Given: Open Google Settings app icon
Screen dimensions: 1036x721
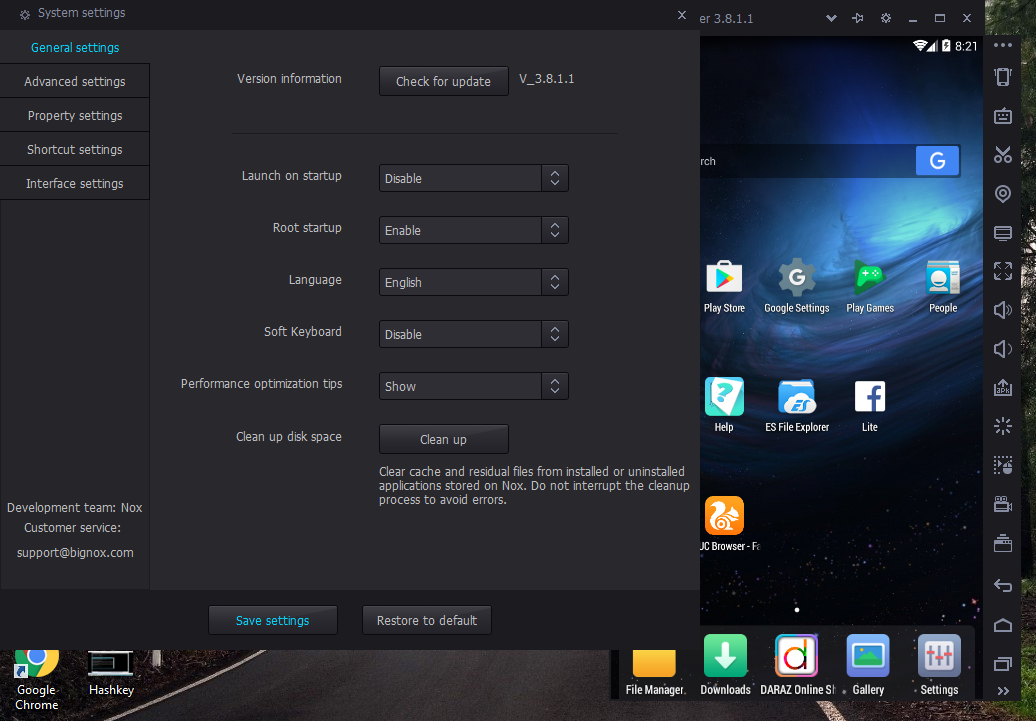Looking at the screenshot, I should click(x=797, y=278).
